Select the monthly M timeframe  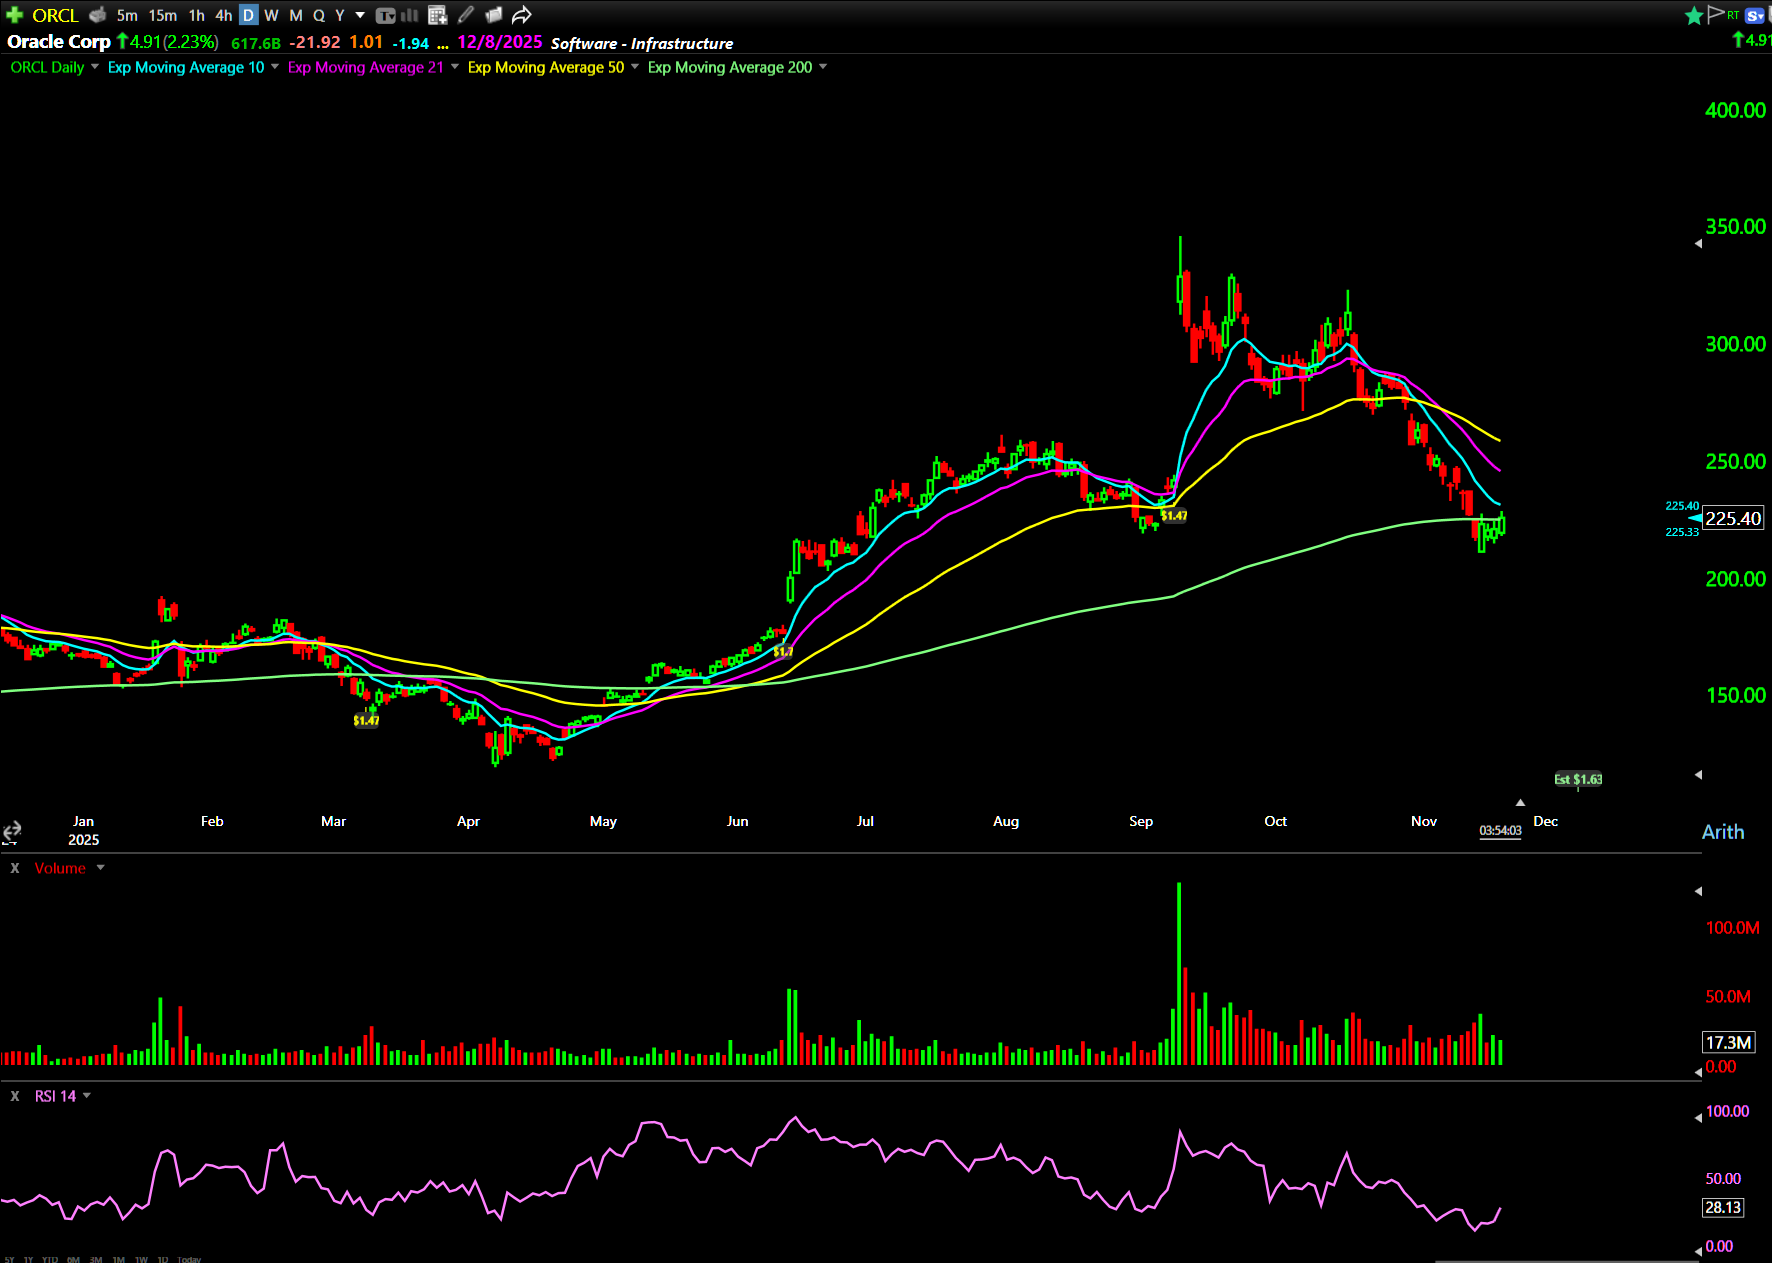[295, 15]
